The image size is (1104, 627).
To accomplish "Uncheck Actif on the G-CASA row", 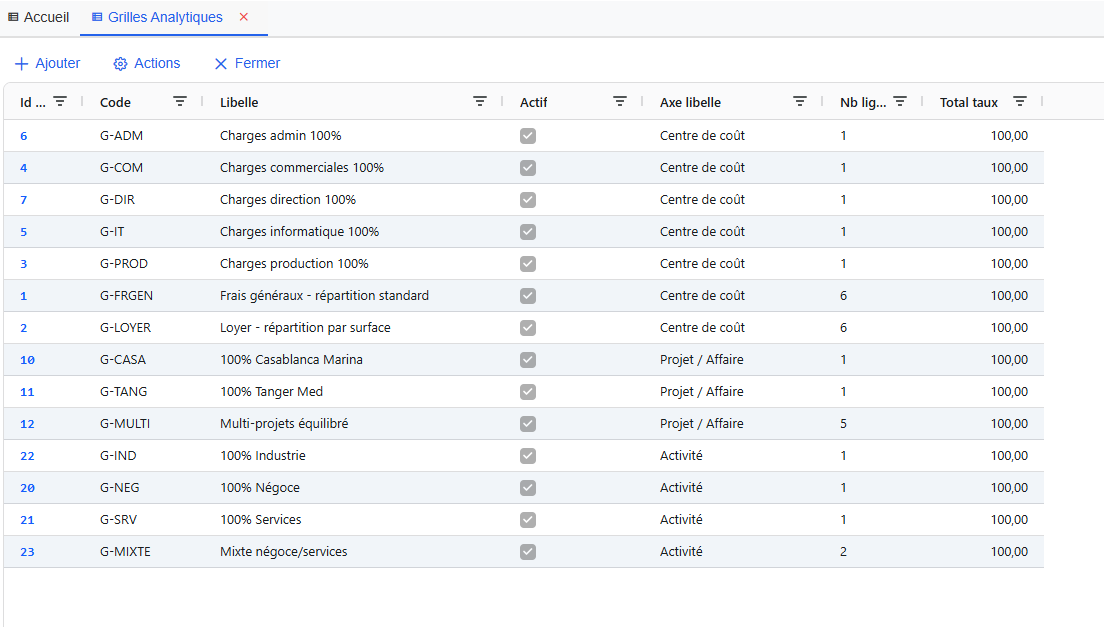I will [528, 360].
